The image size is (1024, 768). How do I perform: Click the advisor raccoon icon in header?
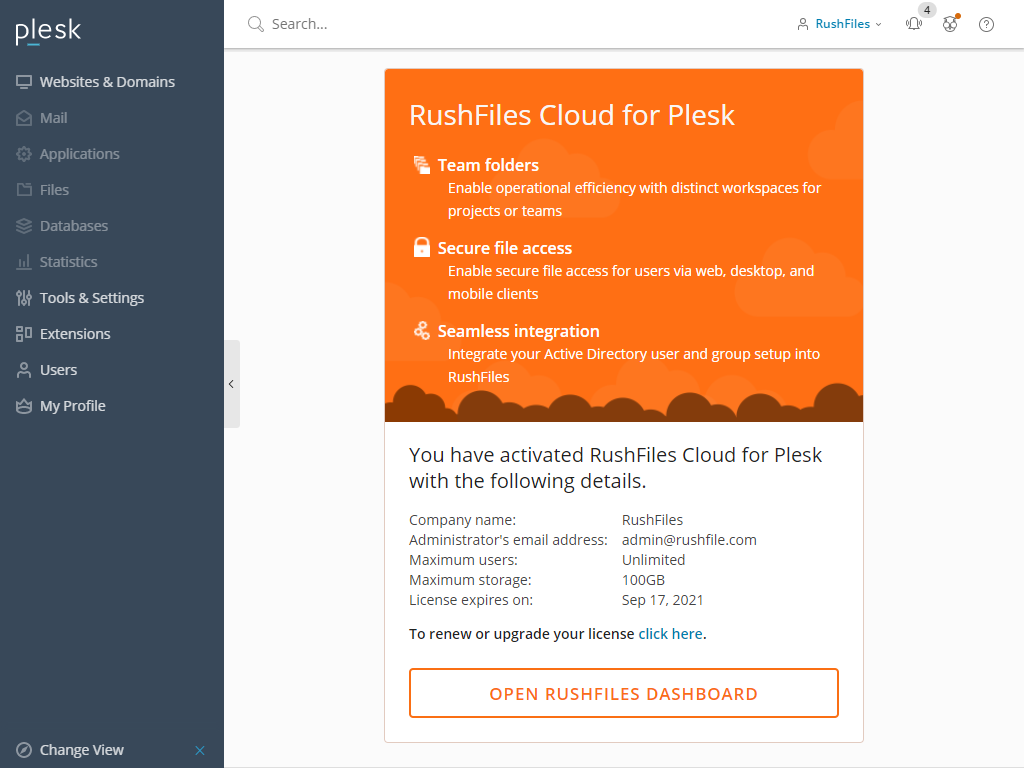click(x=950, y=24)
